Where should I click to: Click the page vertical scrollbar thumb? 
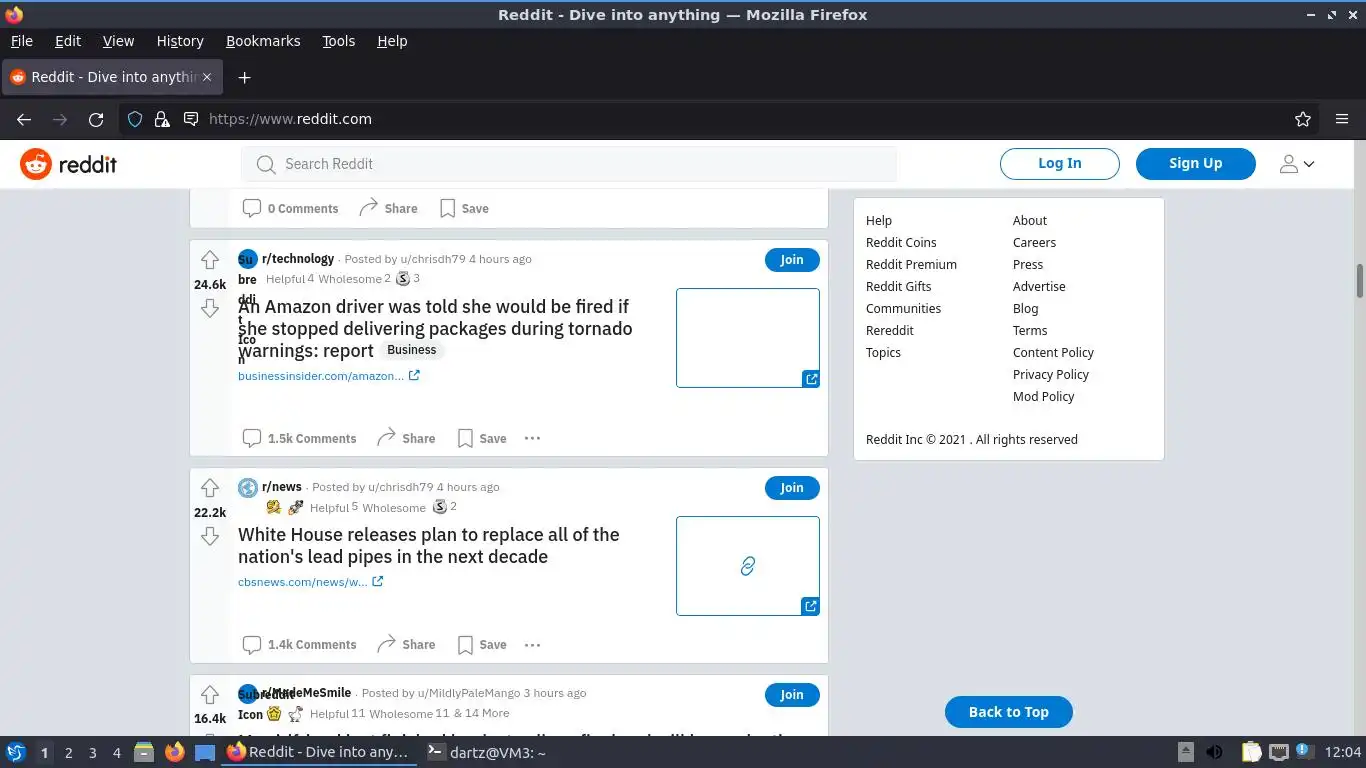click(1360, 280)
